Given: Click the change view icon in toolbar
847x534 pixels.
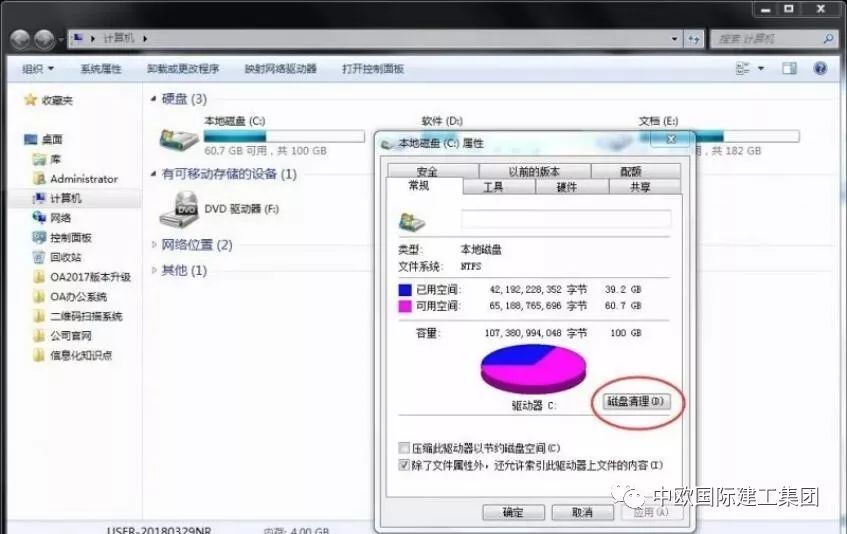Looking at the screenshot, I should [743, 68].
